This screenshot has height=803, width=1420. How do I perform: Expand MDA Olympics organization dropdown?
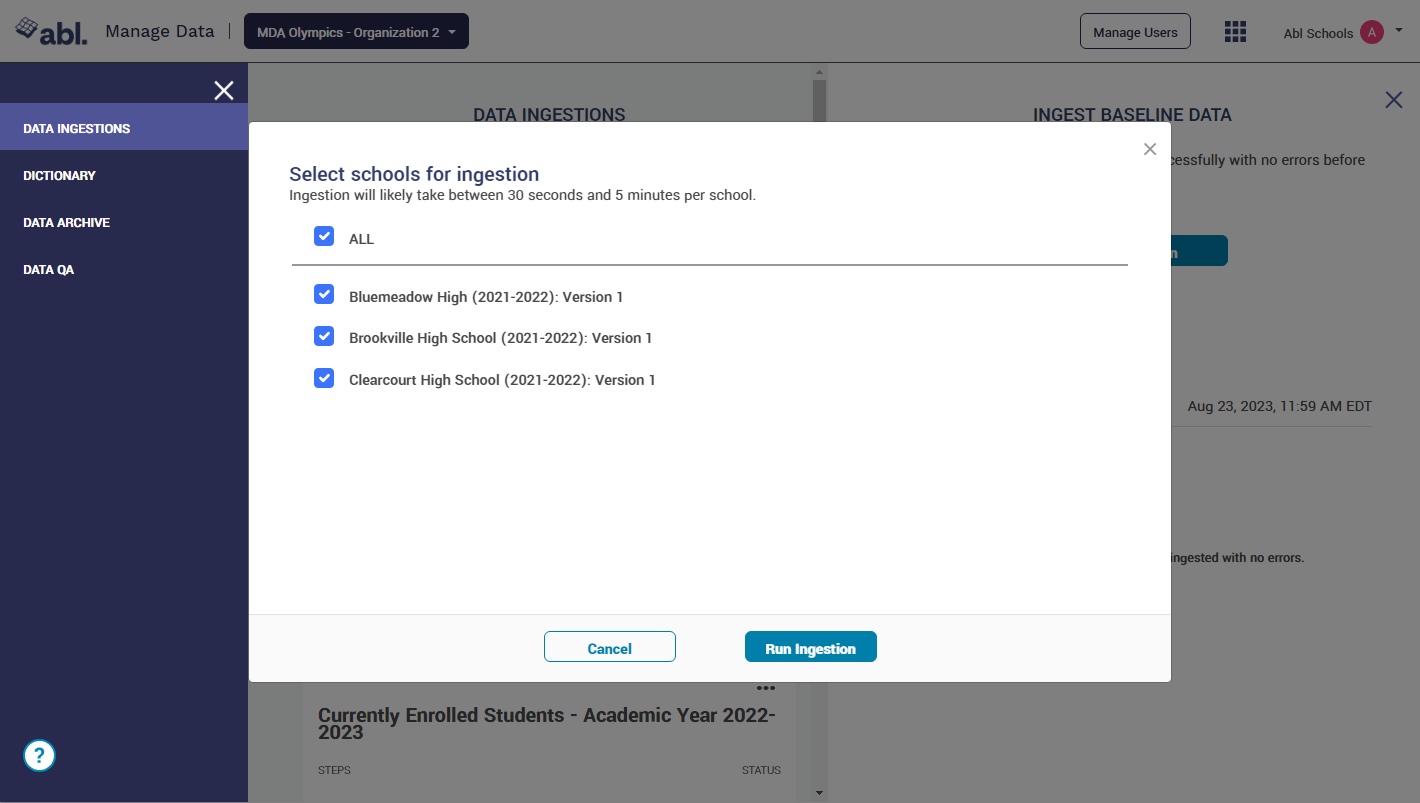(x=356, y=32)
